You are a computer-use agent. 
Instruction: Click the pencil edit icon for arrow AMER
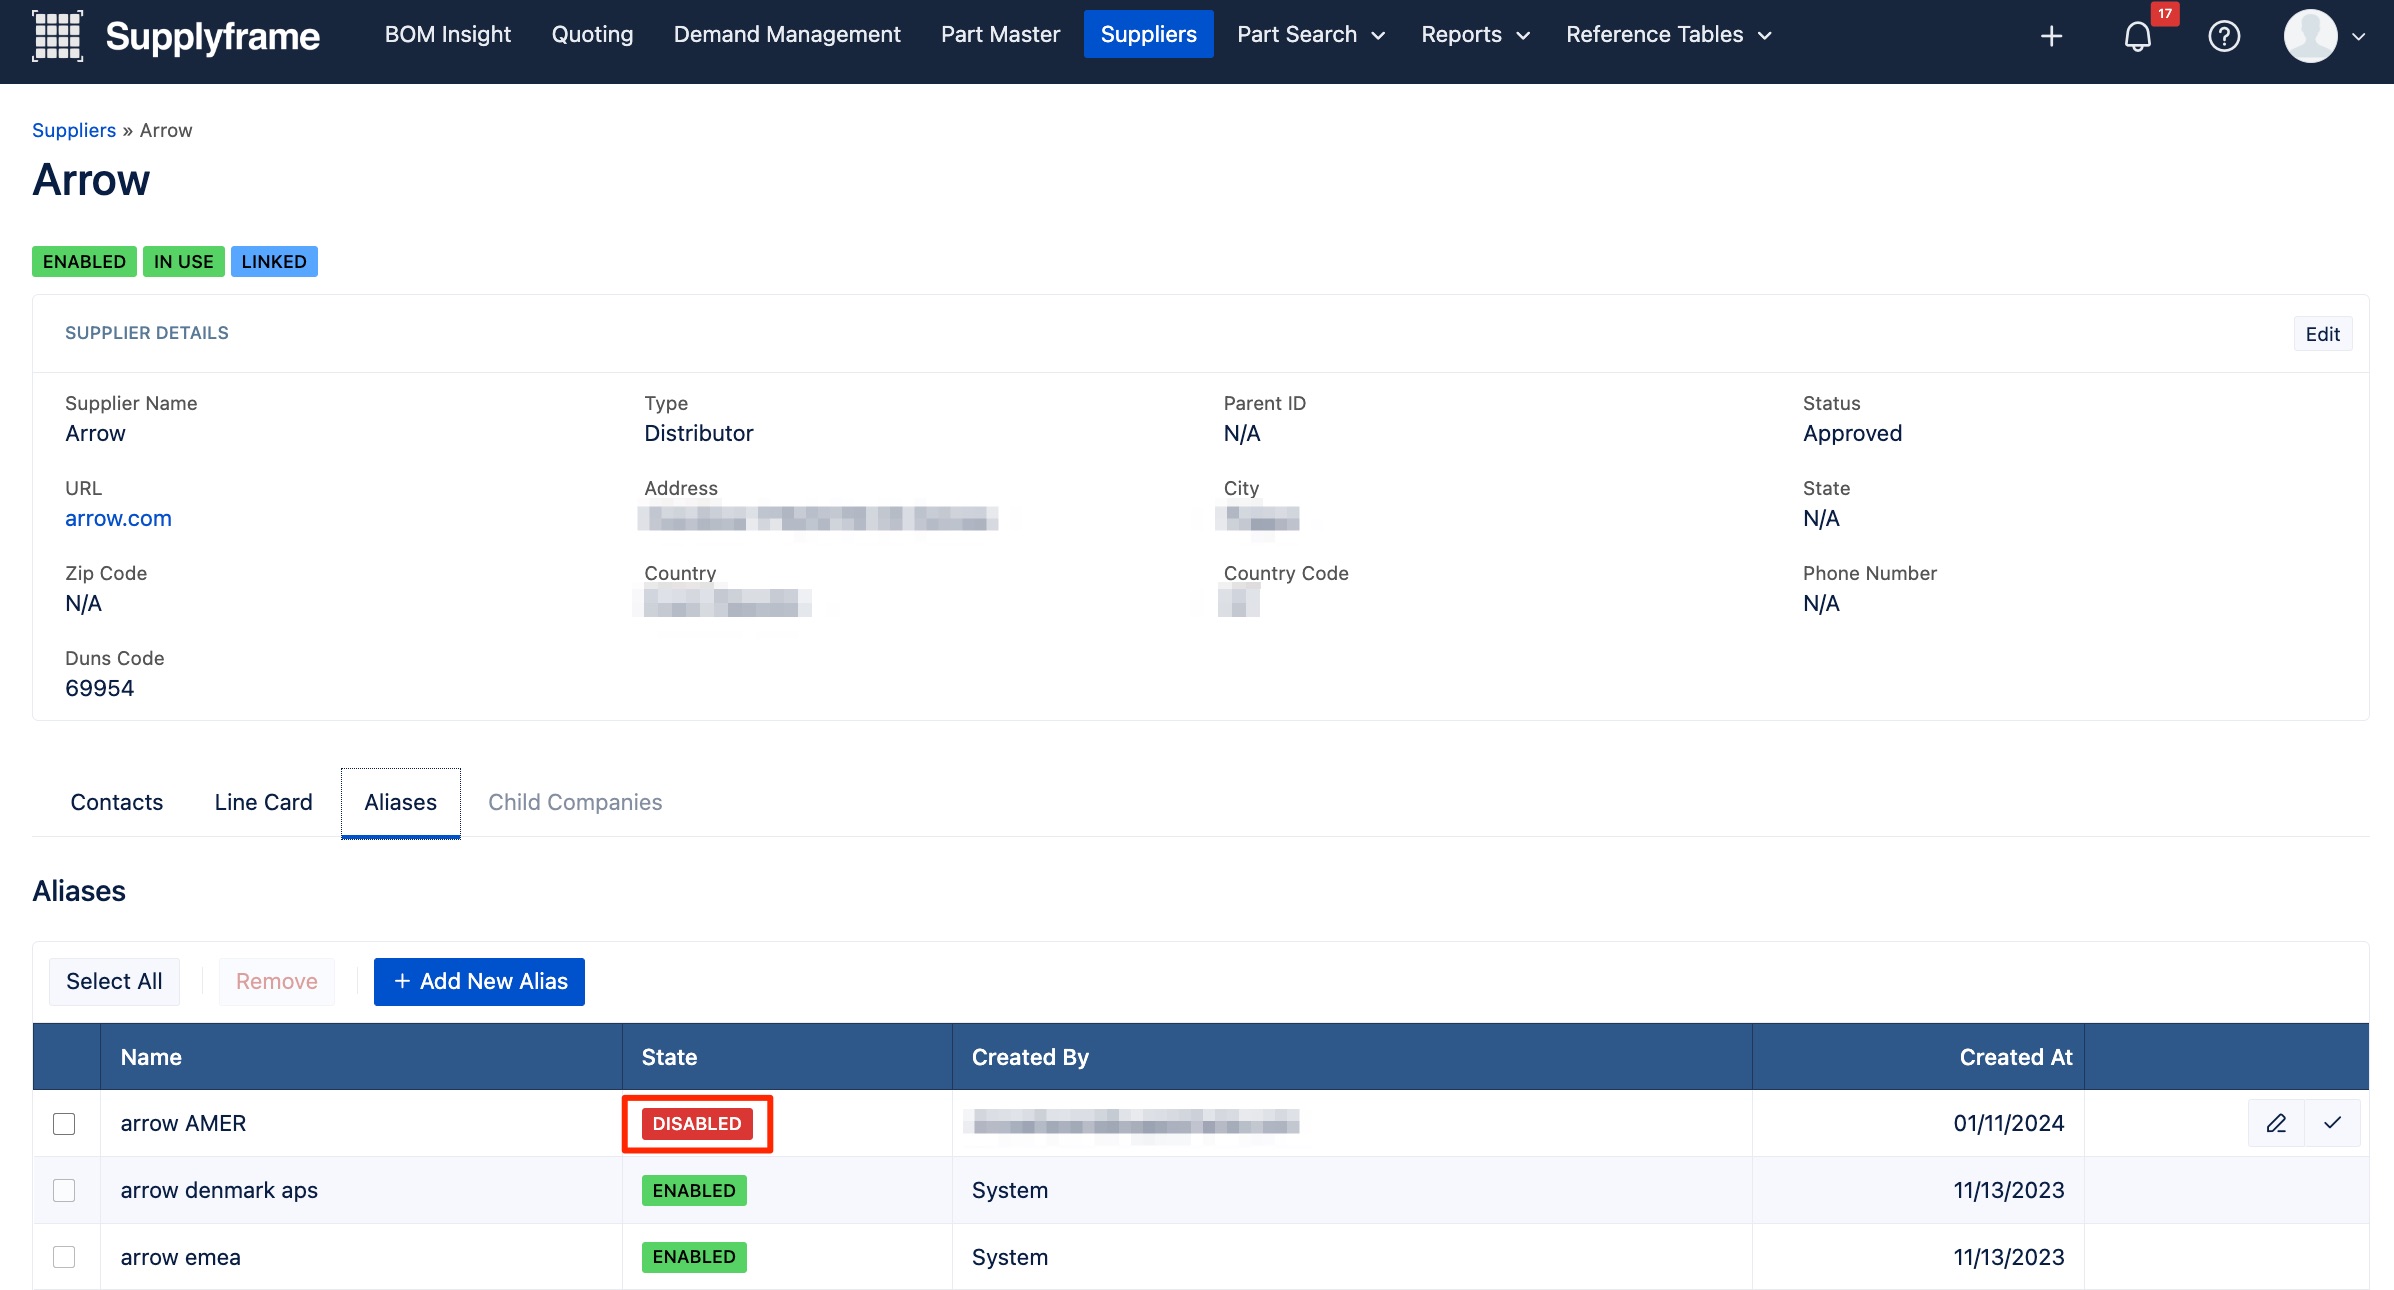2276,1123
